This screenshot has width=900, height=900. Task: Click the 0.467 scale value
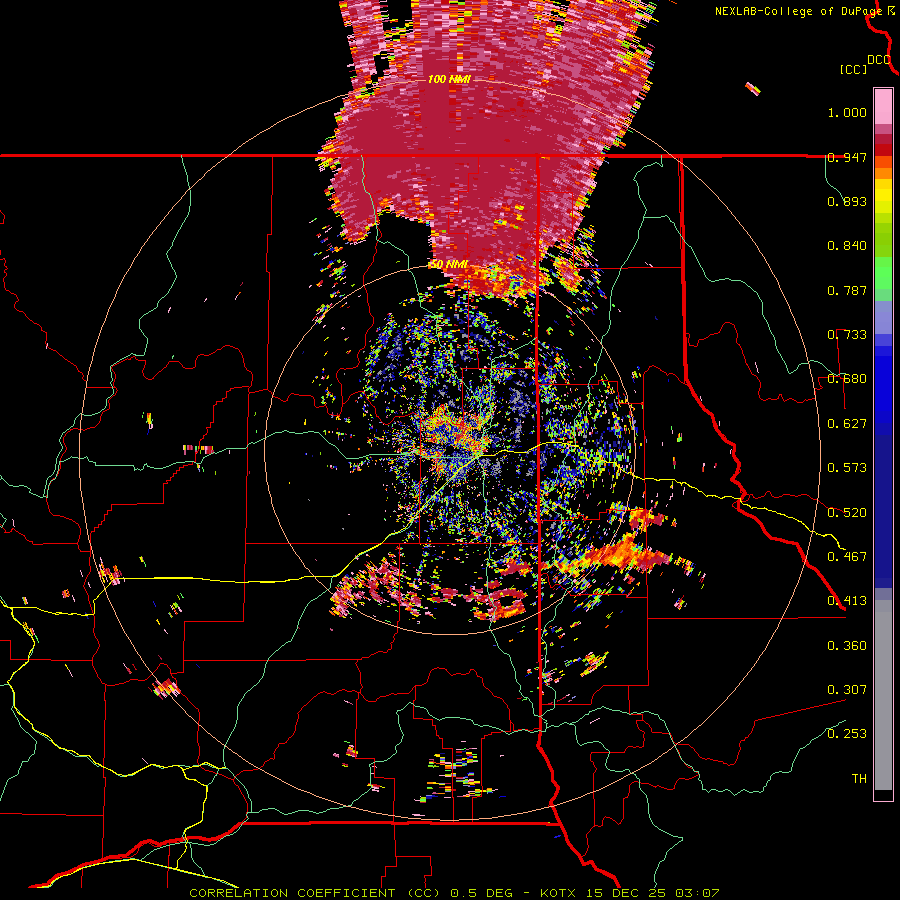pos(847,557)
